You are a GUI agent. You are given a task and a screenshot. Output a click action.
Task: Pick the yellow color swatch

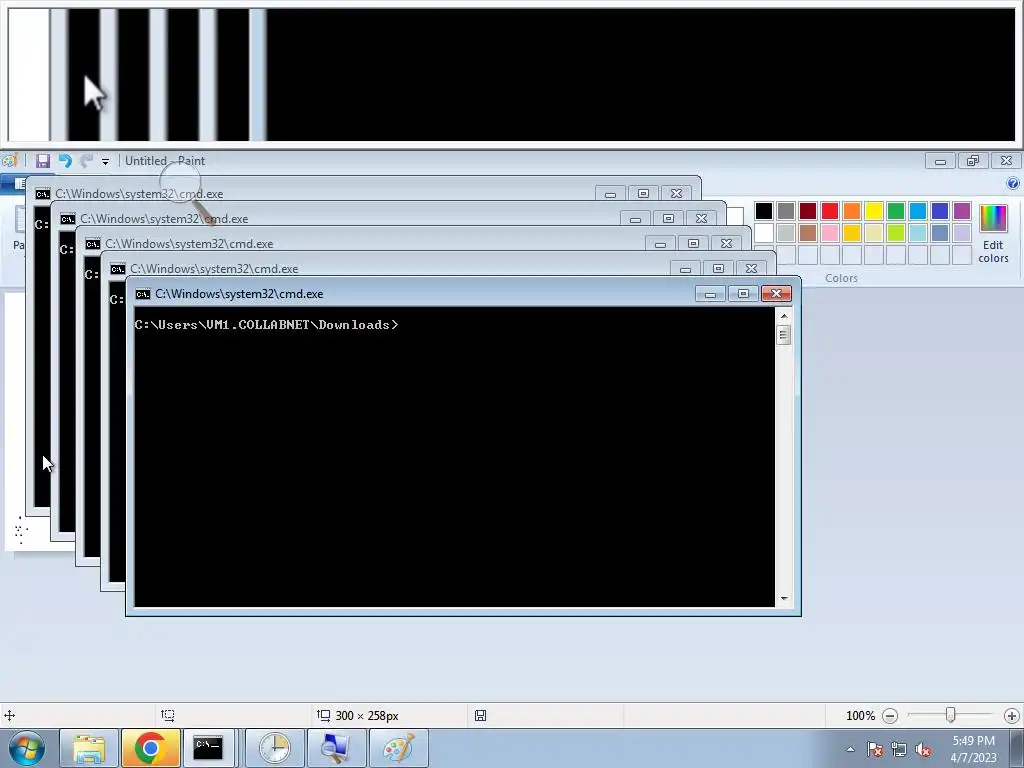[x=874, y=211]
